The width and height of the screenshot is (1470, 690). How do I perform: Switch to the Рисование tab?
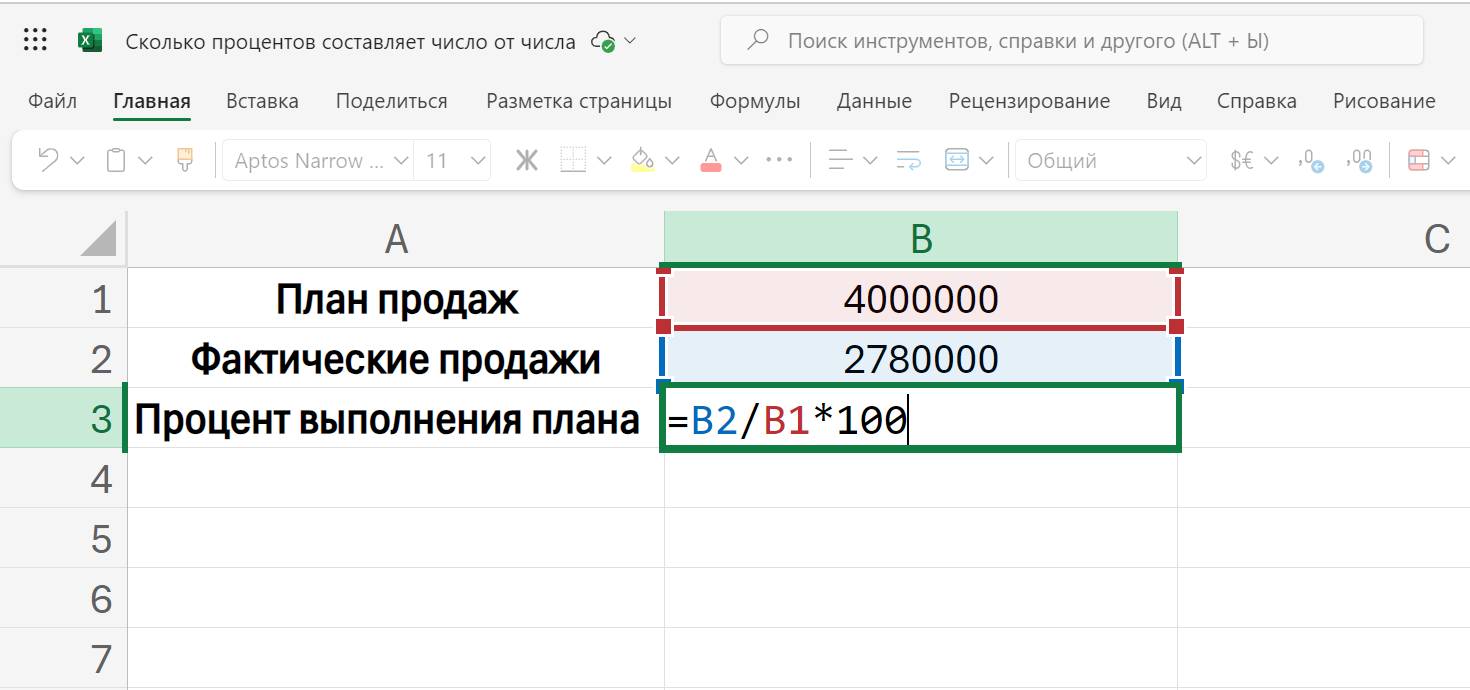click(1384, 101)
